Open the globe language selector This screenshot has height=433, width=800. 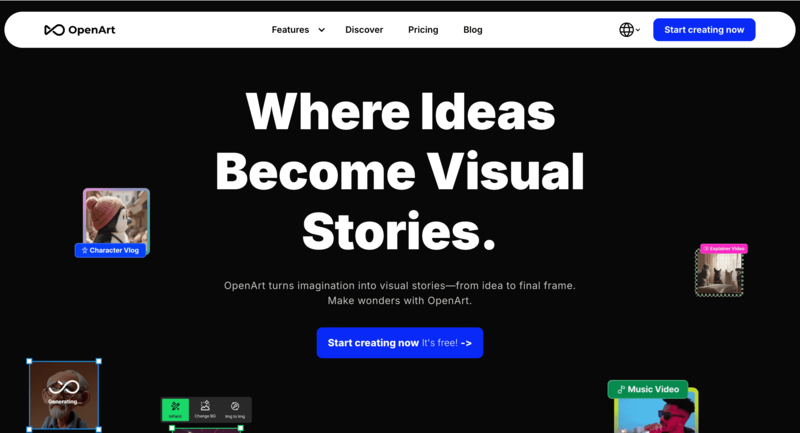click(627, 30)
